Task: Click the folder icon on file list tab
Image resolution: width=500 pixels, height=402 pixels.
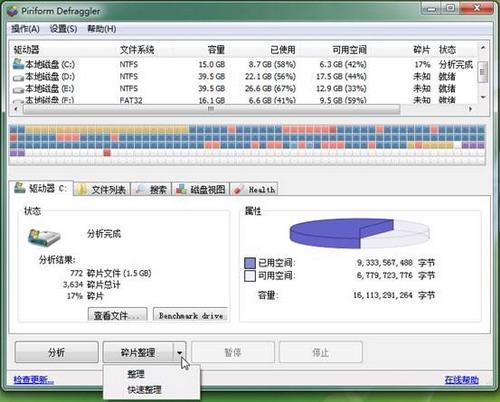Action: coord(82,189)
